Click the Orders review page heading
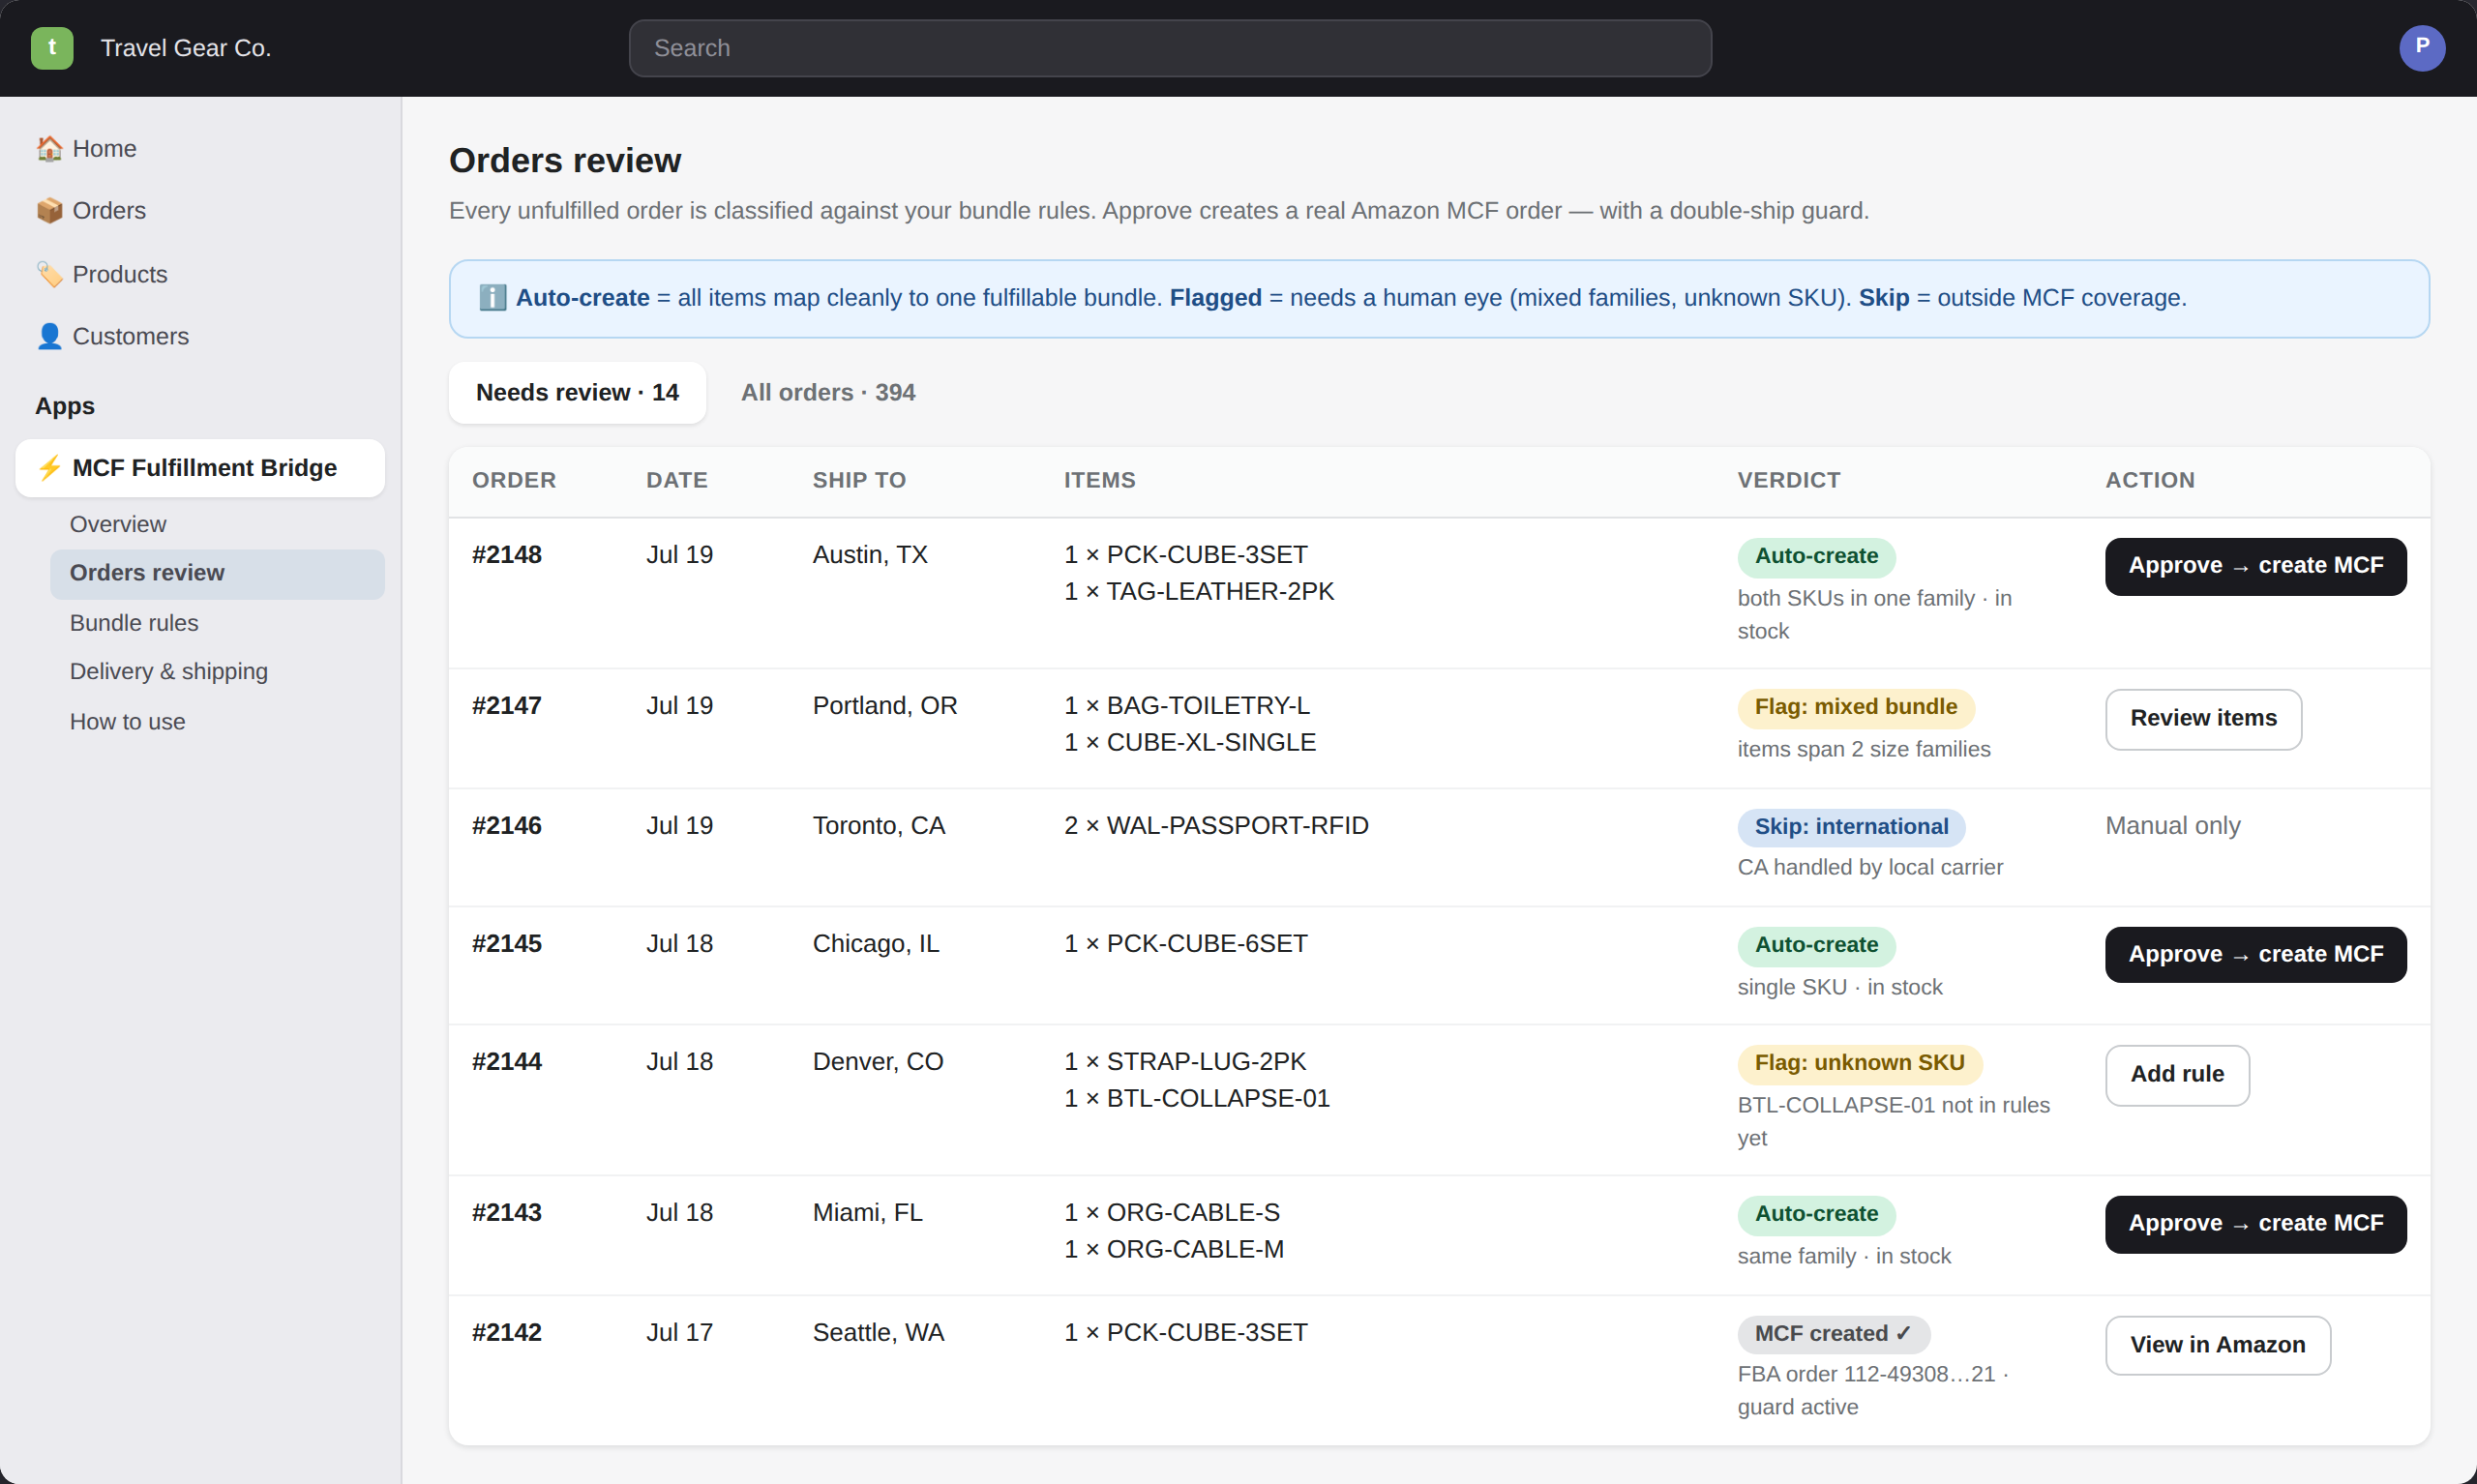The height and width of the screenshot is (1484, 2477). [565, 161]
